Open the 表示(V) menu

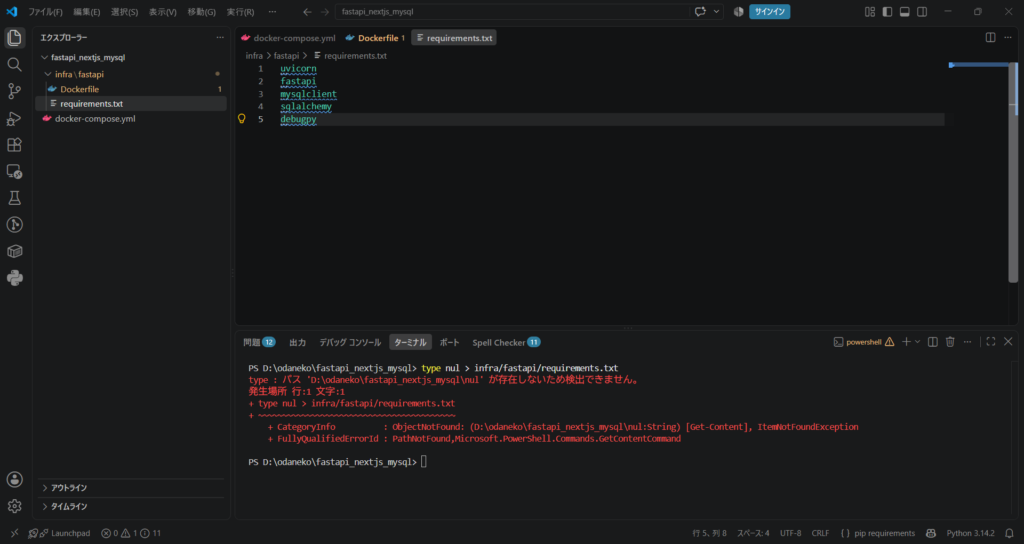point(163,12)
